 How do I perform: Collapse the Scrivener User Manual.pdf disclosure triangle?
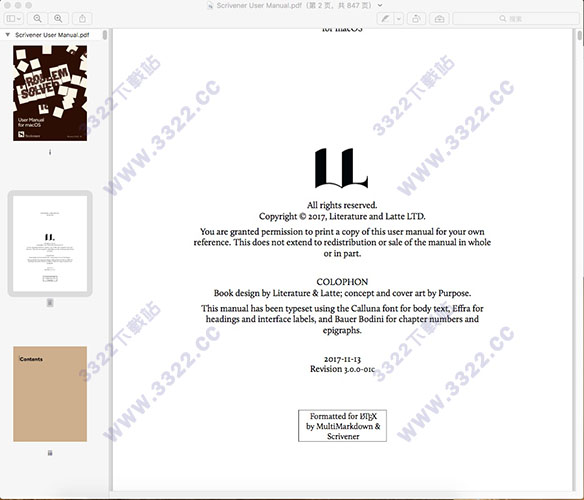[x=7, y=35]
